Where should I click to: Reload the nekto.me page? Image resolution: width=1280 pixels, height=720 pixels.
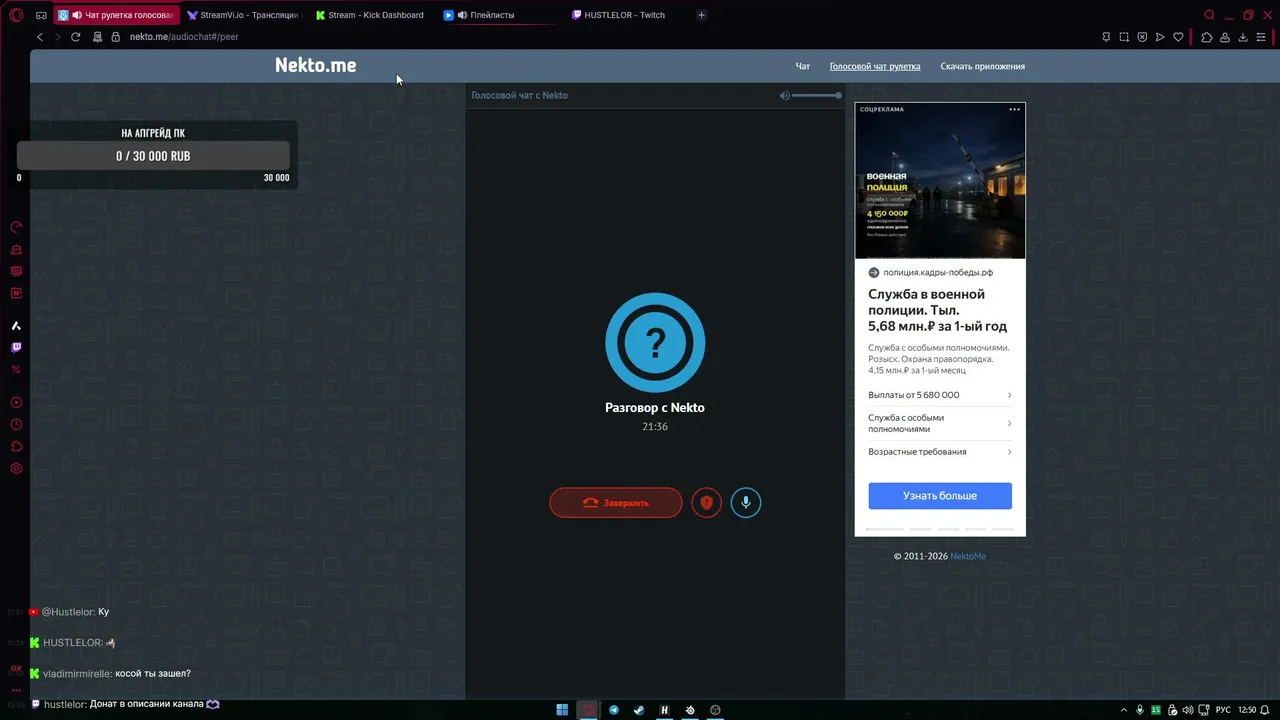[x=75, y=37]
